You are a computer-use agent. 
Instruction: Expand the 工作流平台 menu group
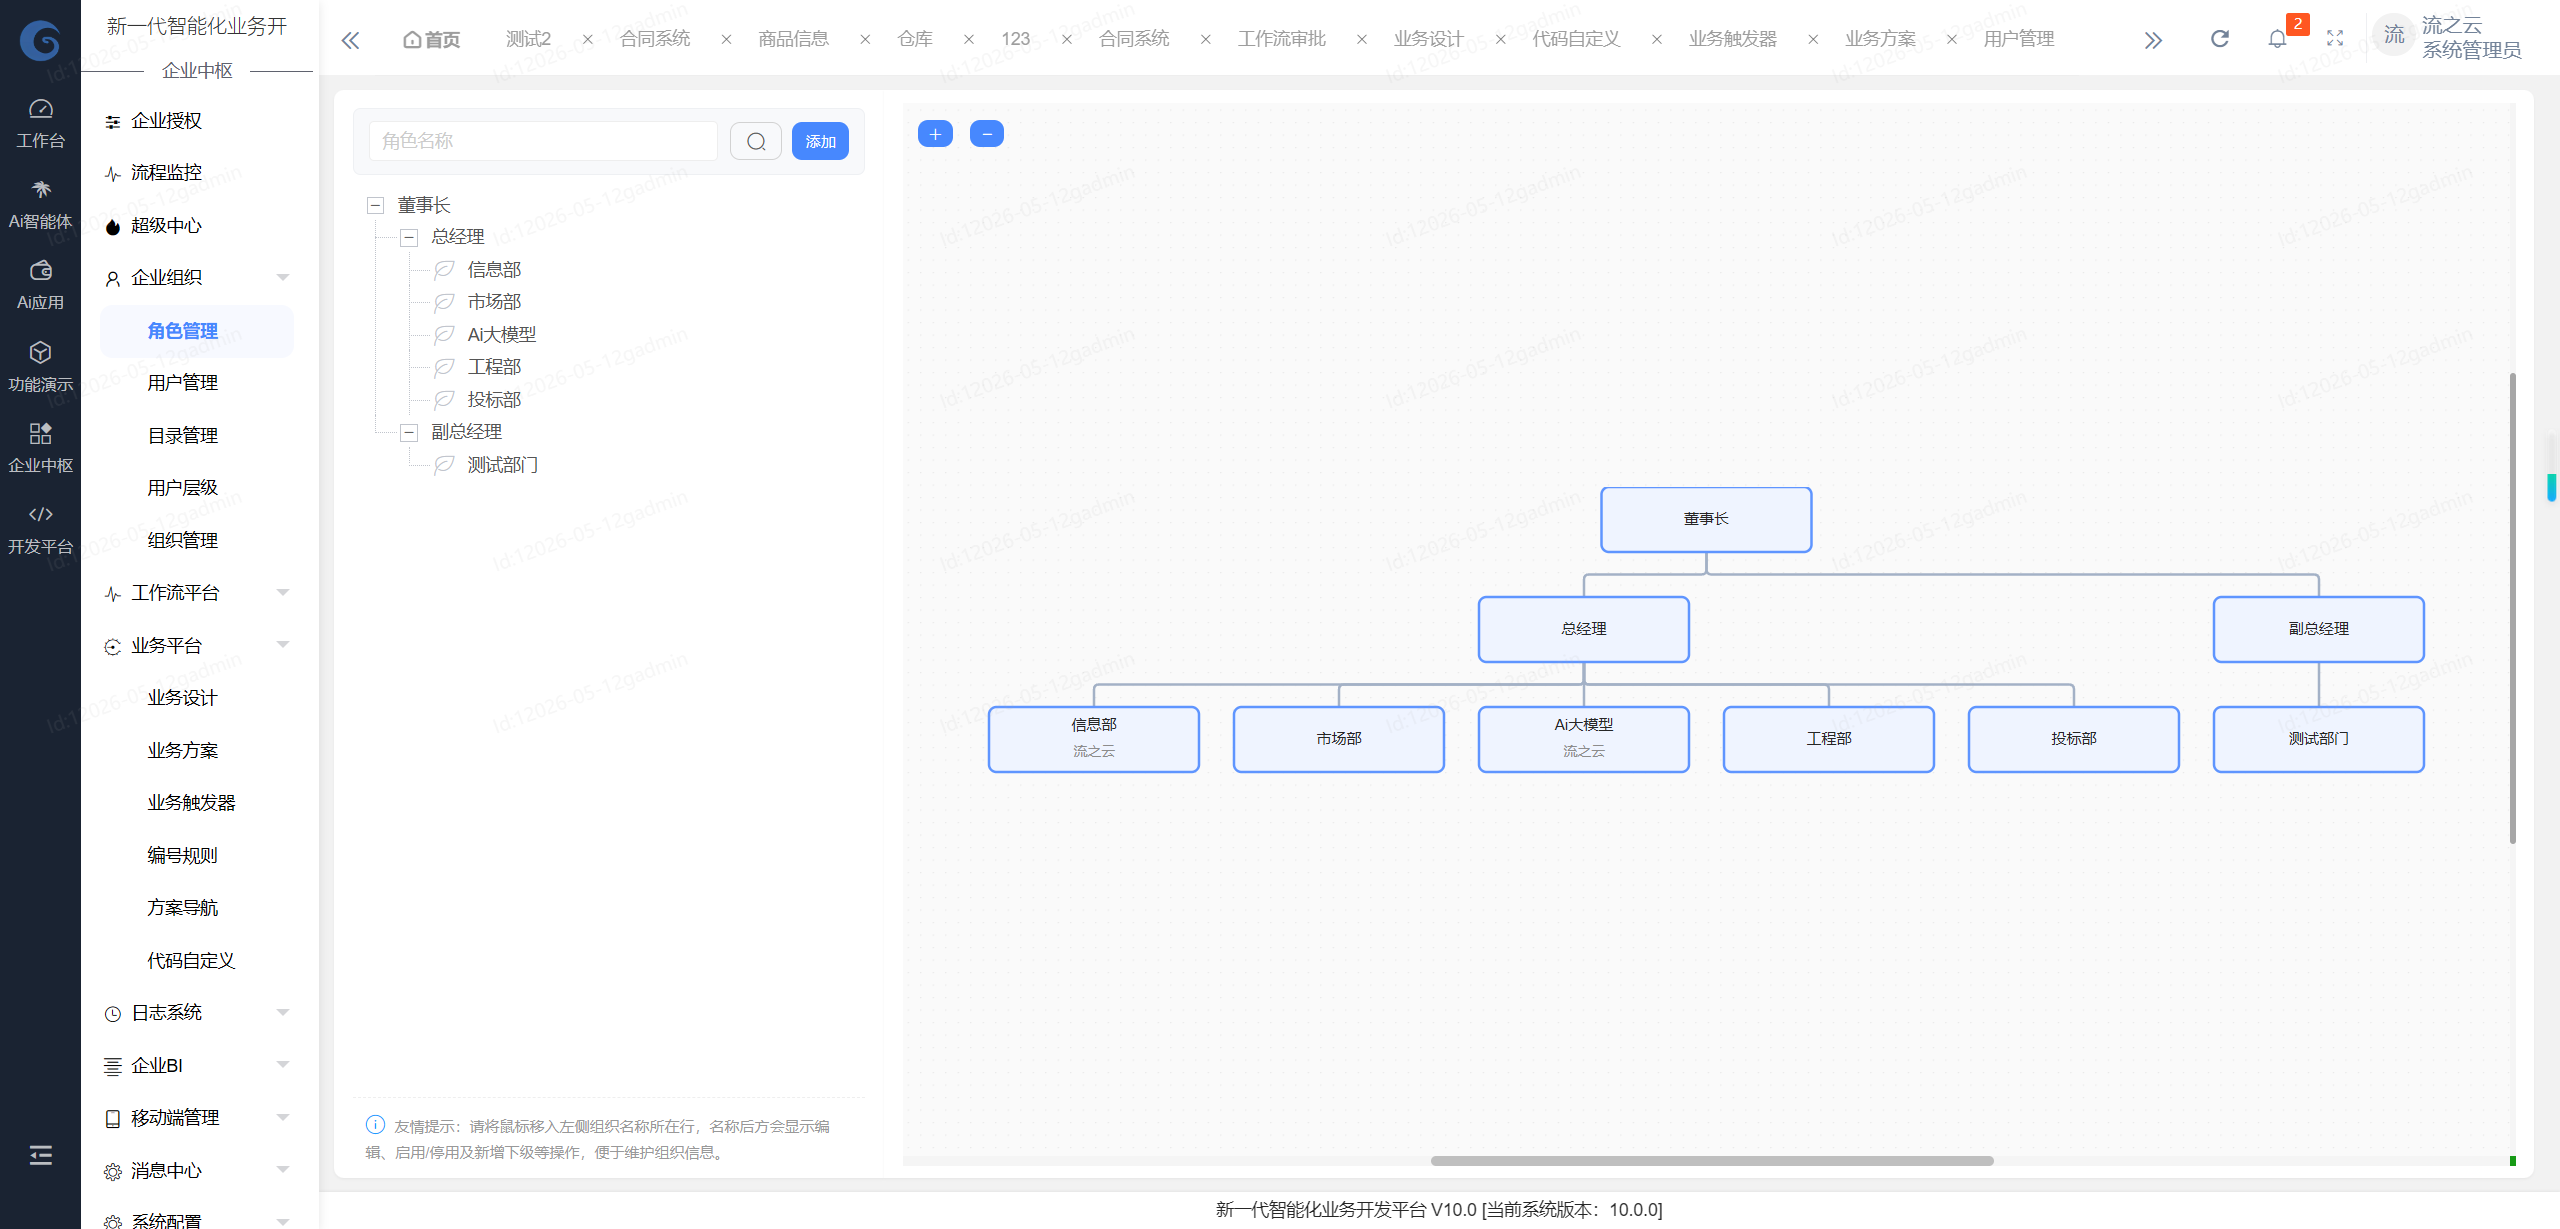[x=283, y=593]
